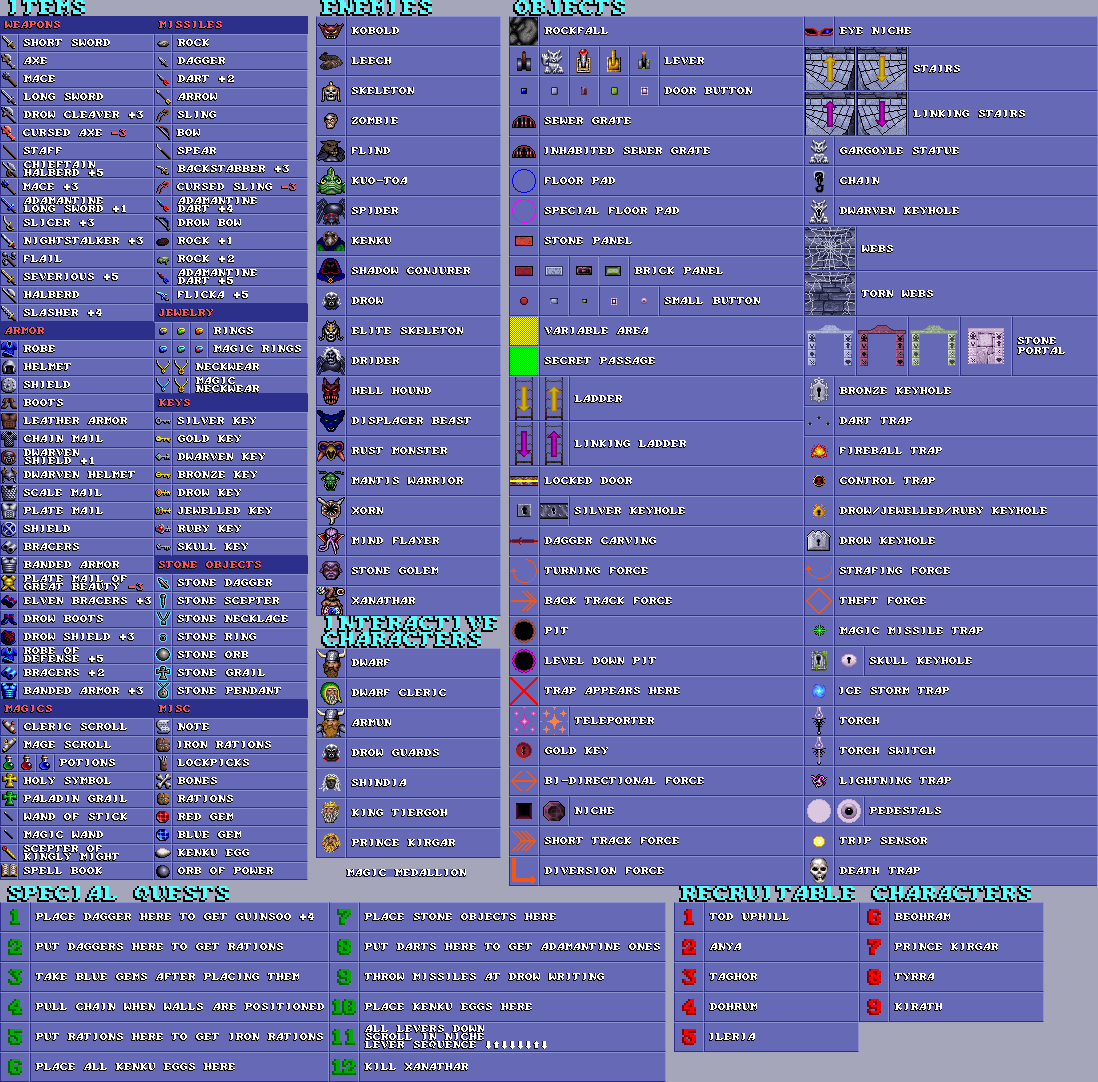
Task: Click the "Nightstalker +3" weapon label
Action: (83, 241)
